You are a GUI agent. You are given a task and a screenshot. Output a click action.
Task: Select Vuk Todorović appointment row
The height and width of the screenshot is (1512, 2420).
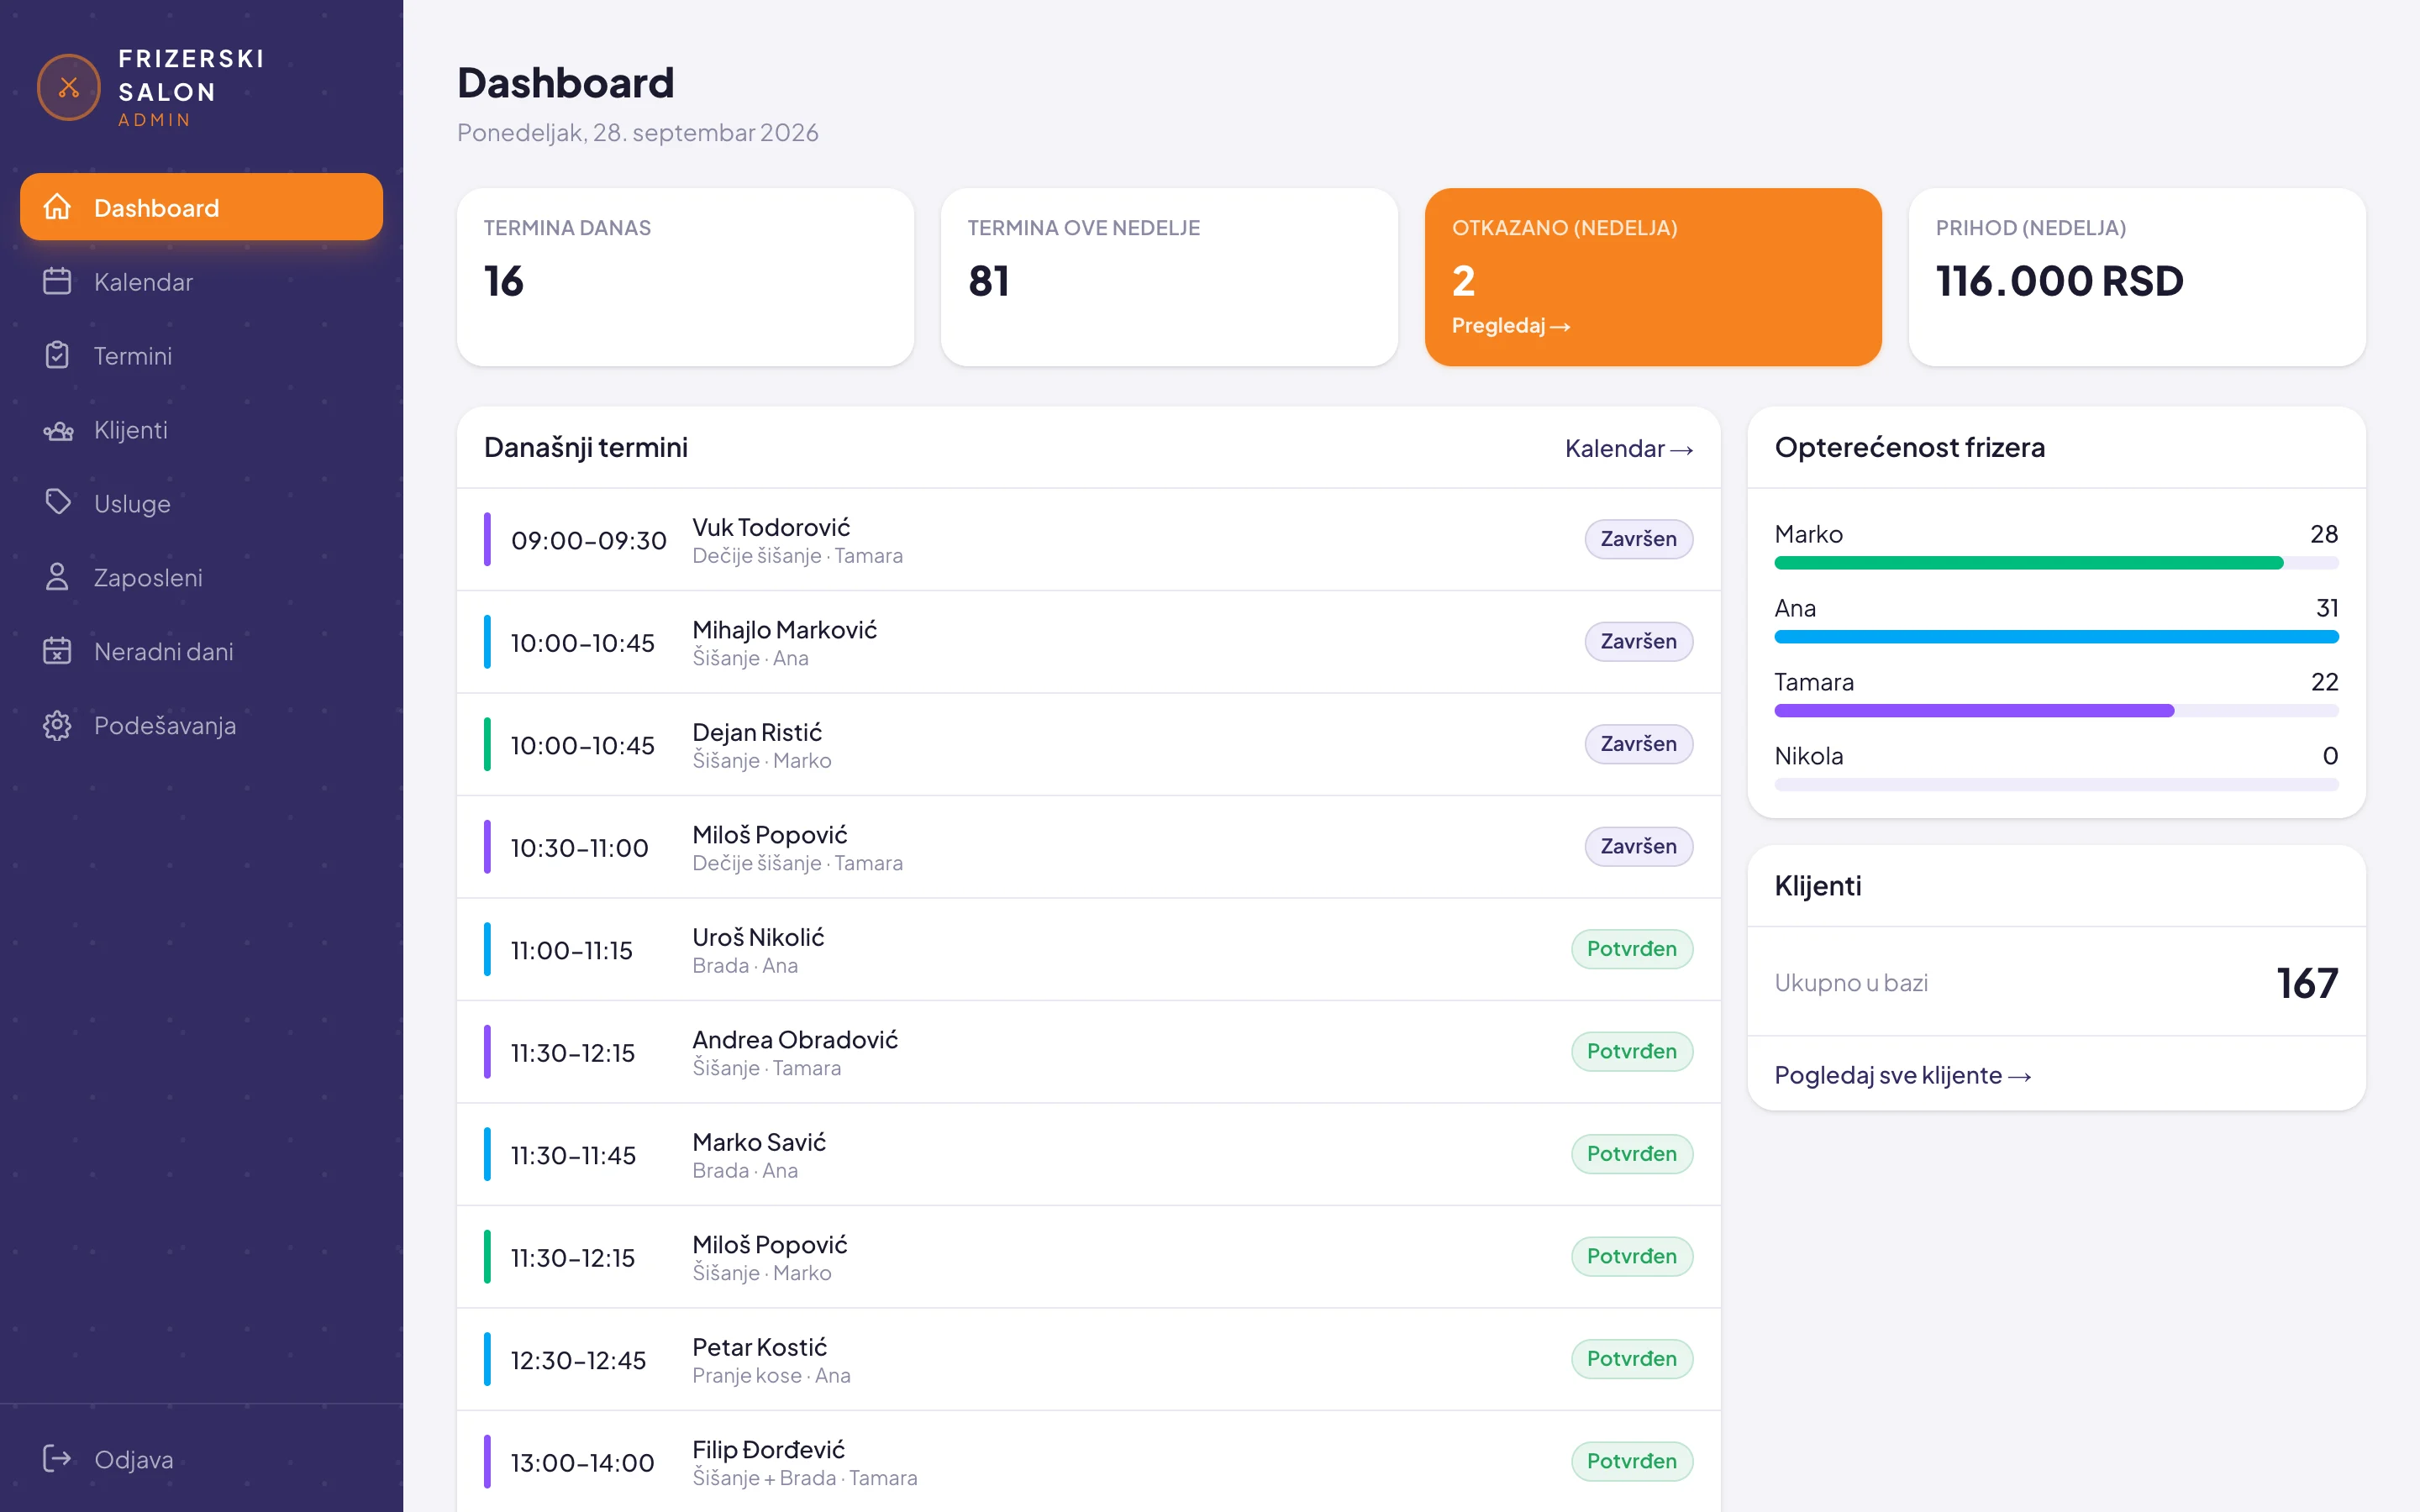(1088, 540)
